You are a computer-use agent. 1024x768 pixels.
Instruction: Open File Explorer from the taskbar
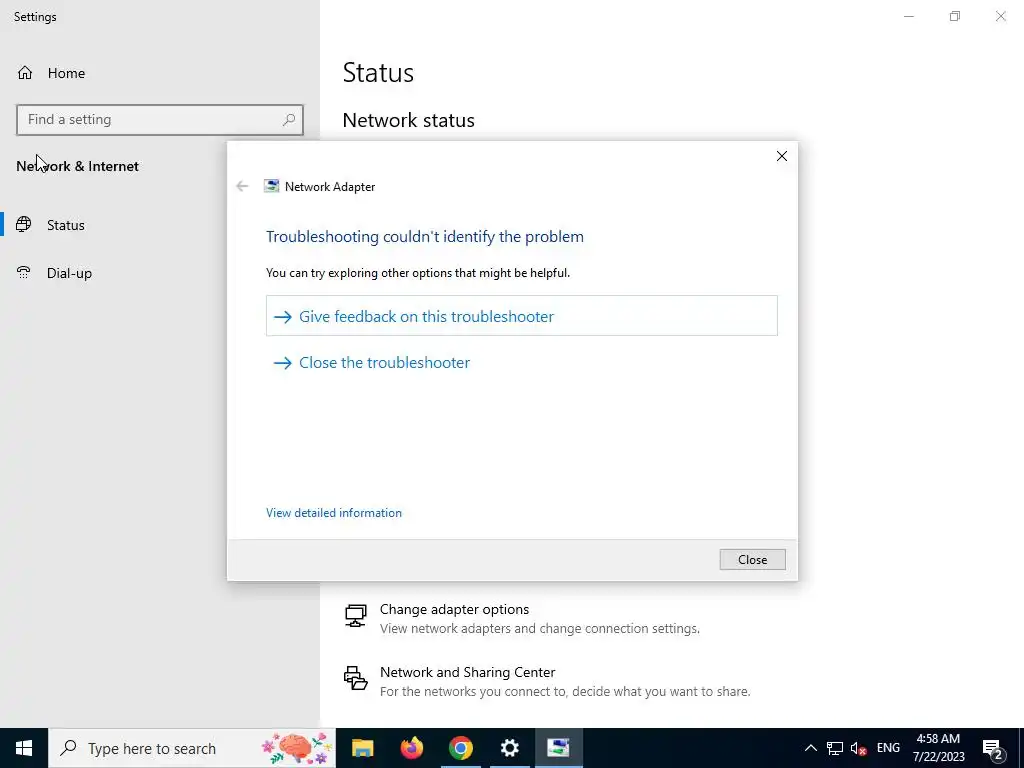point(362,748)
